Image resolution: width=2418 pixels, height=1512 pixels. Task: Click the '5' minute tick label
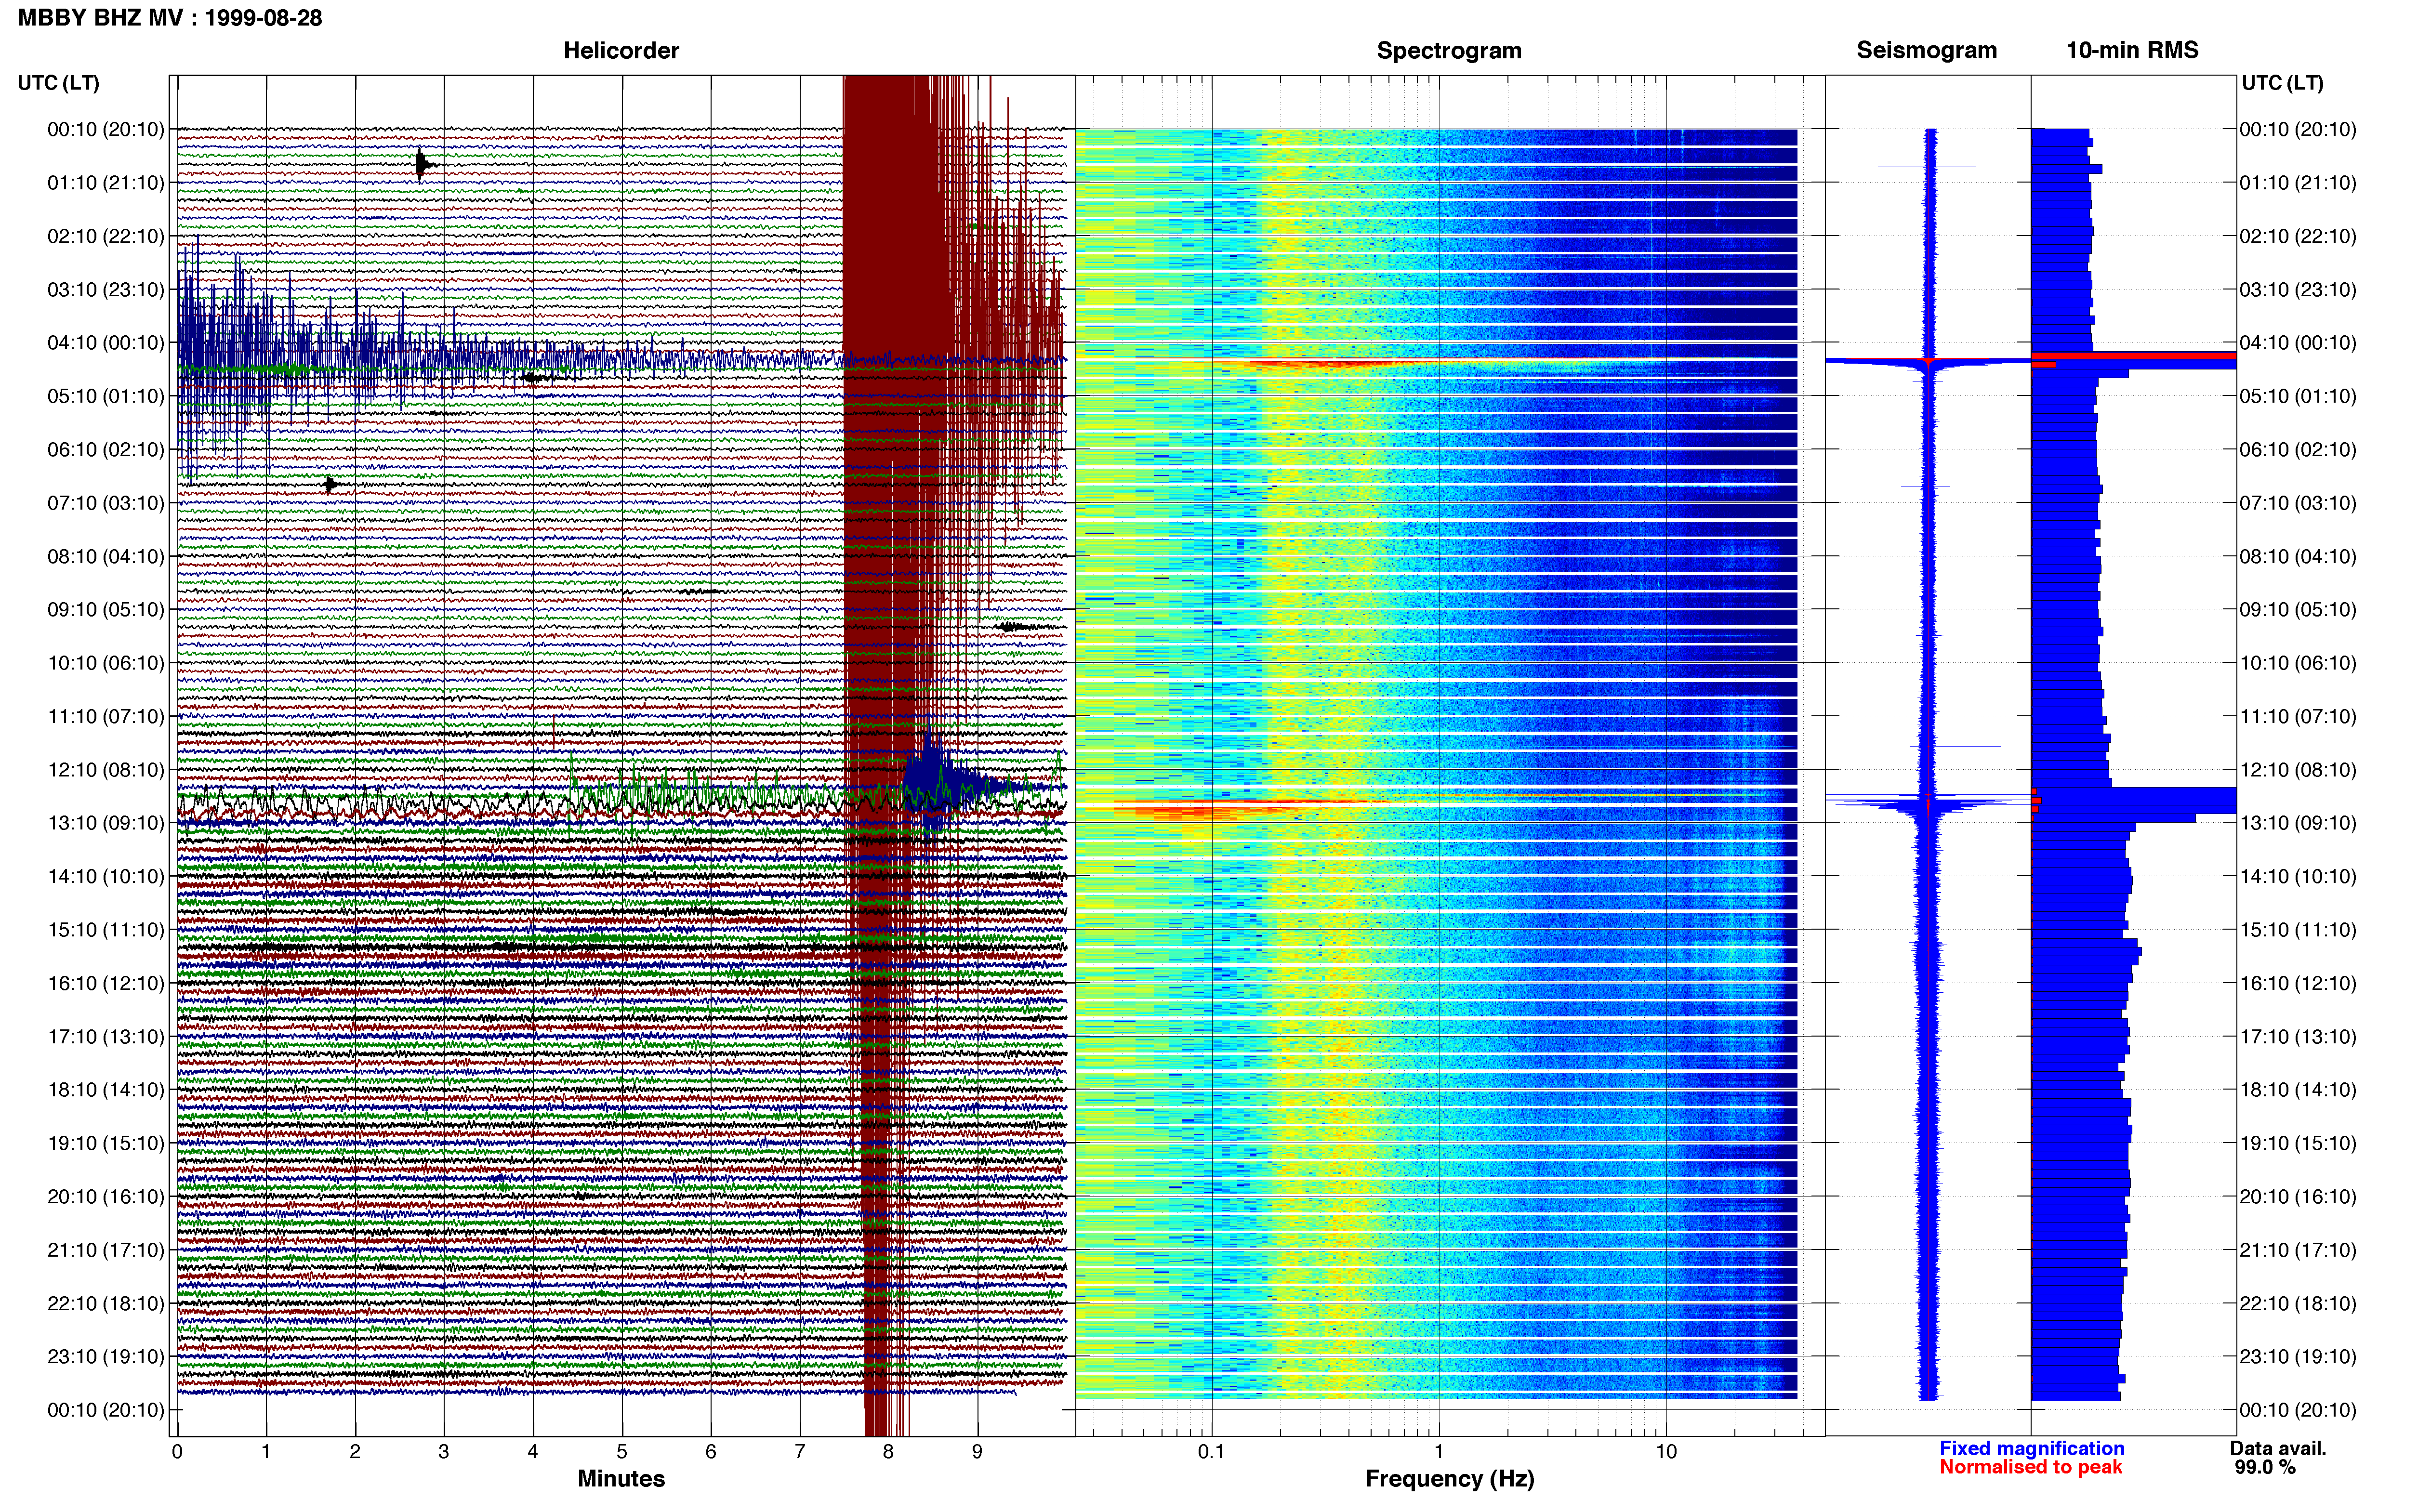point(622,1451)
